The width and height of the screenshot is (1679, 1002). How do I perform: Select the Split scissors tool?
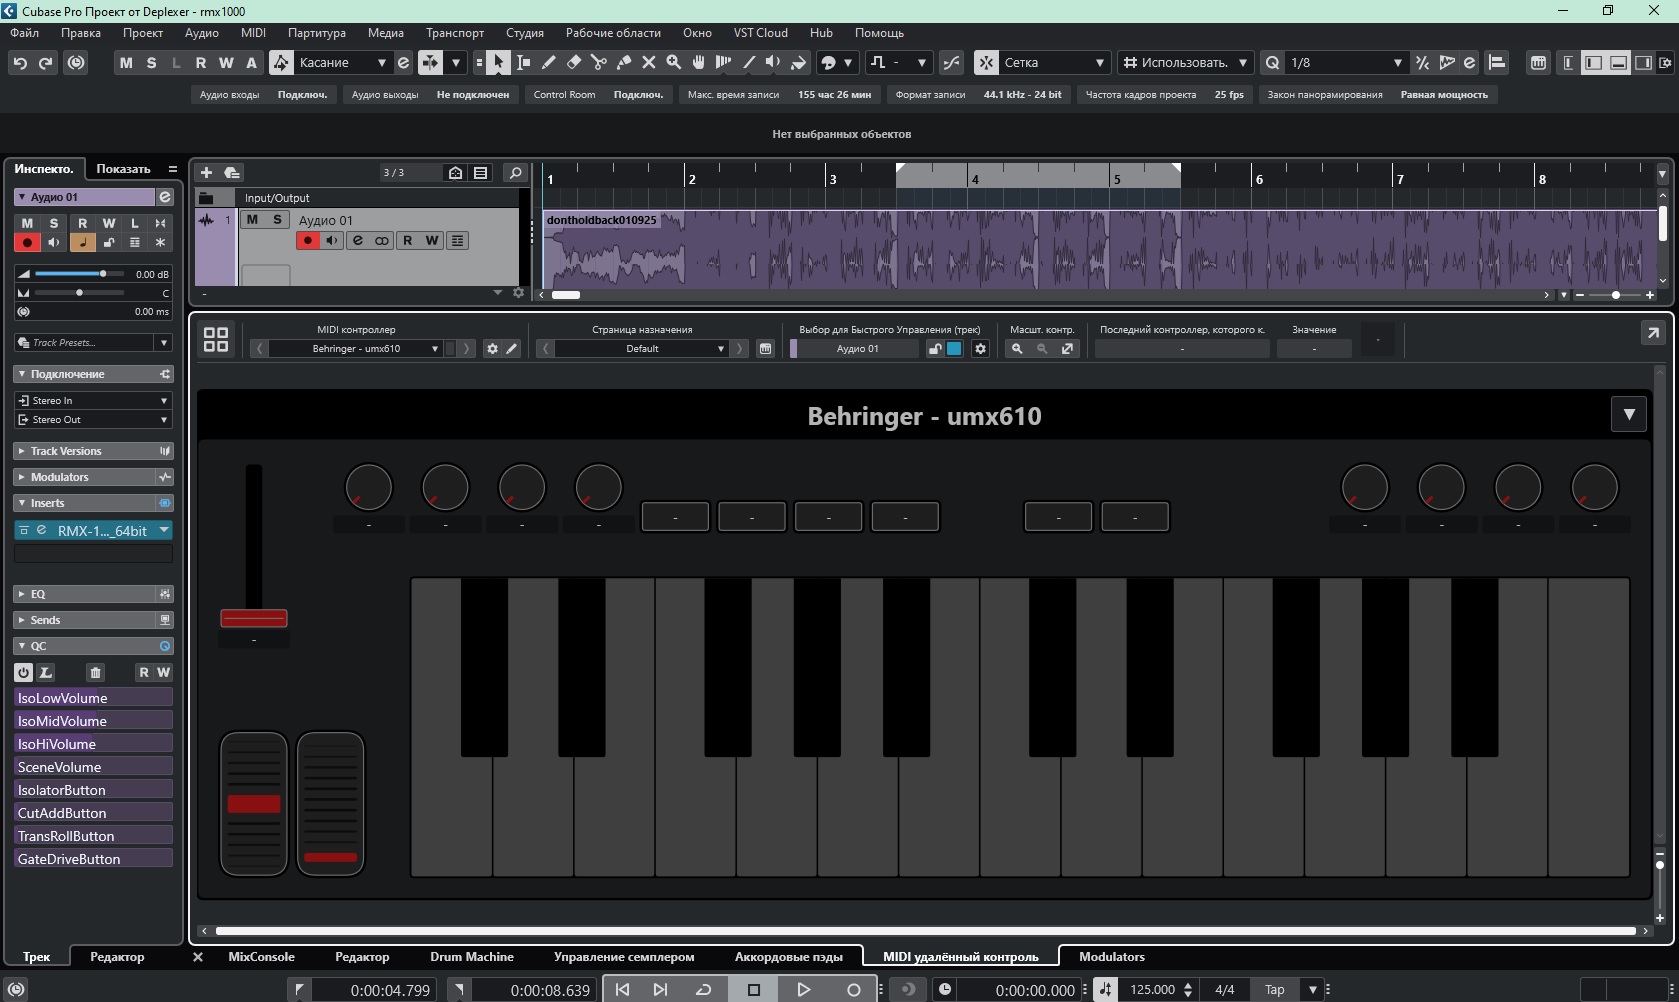(598, 62)
